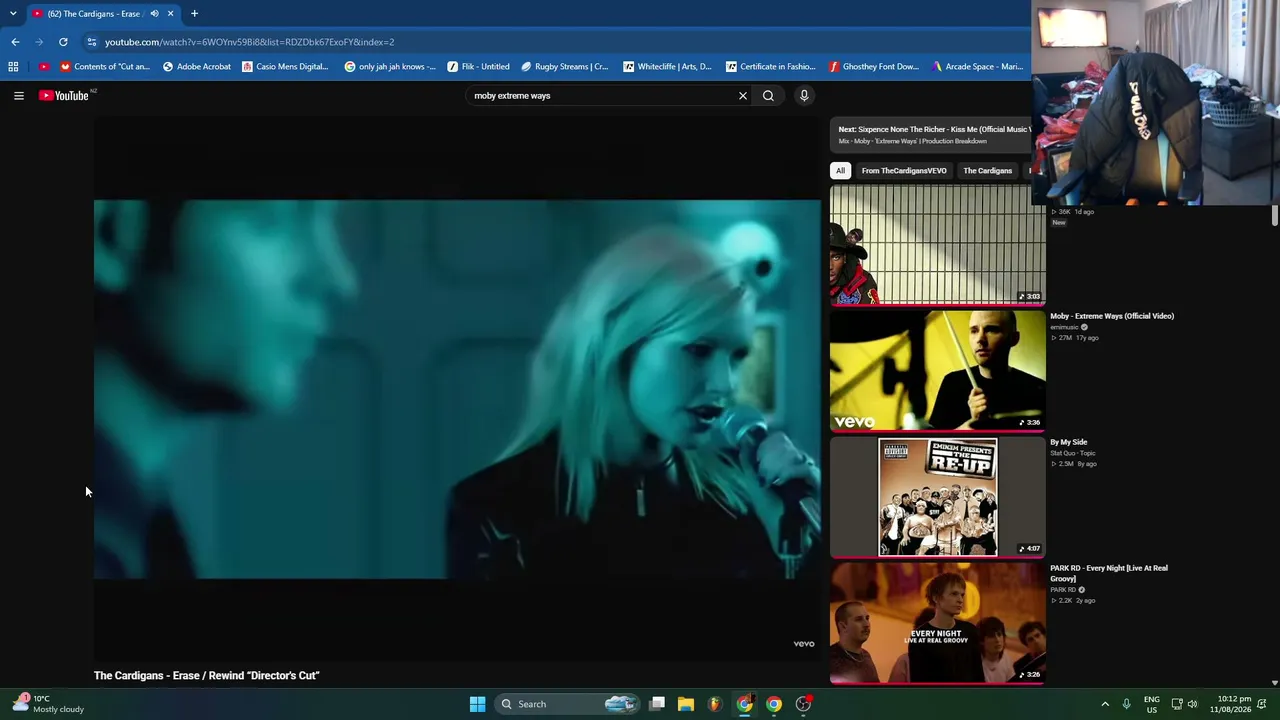This screenshot has height=720, width=1280.
Task: Open the Casio Mens Digital bookmark
Action: pos(285,67)
